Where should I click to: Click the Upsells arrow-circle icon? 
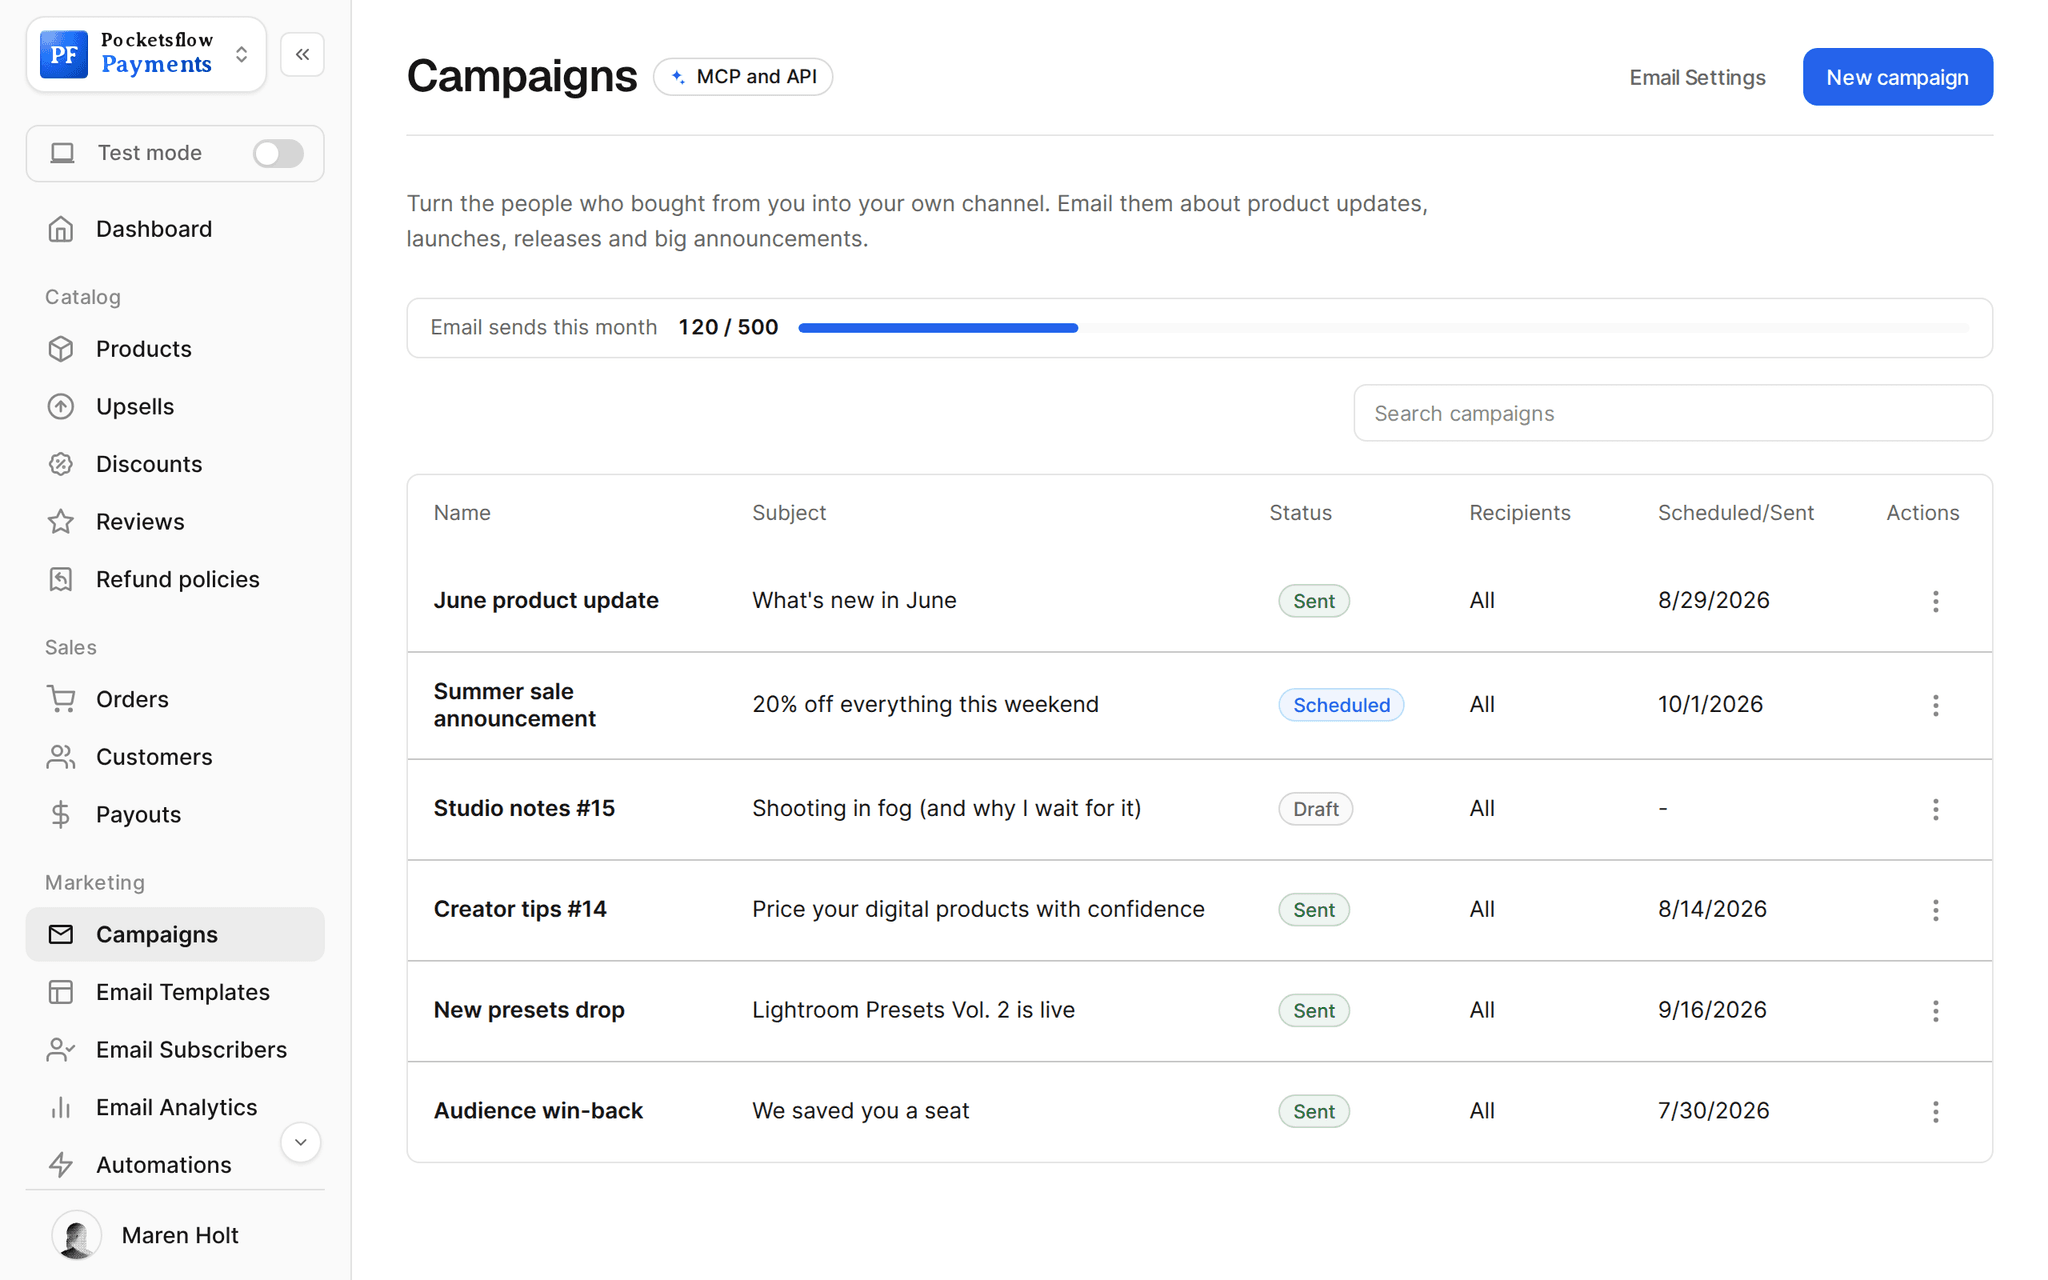61,407
